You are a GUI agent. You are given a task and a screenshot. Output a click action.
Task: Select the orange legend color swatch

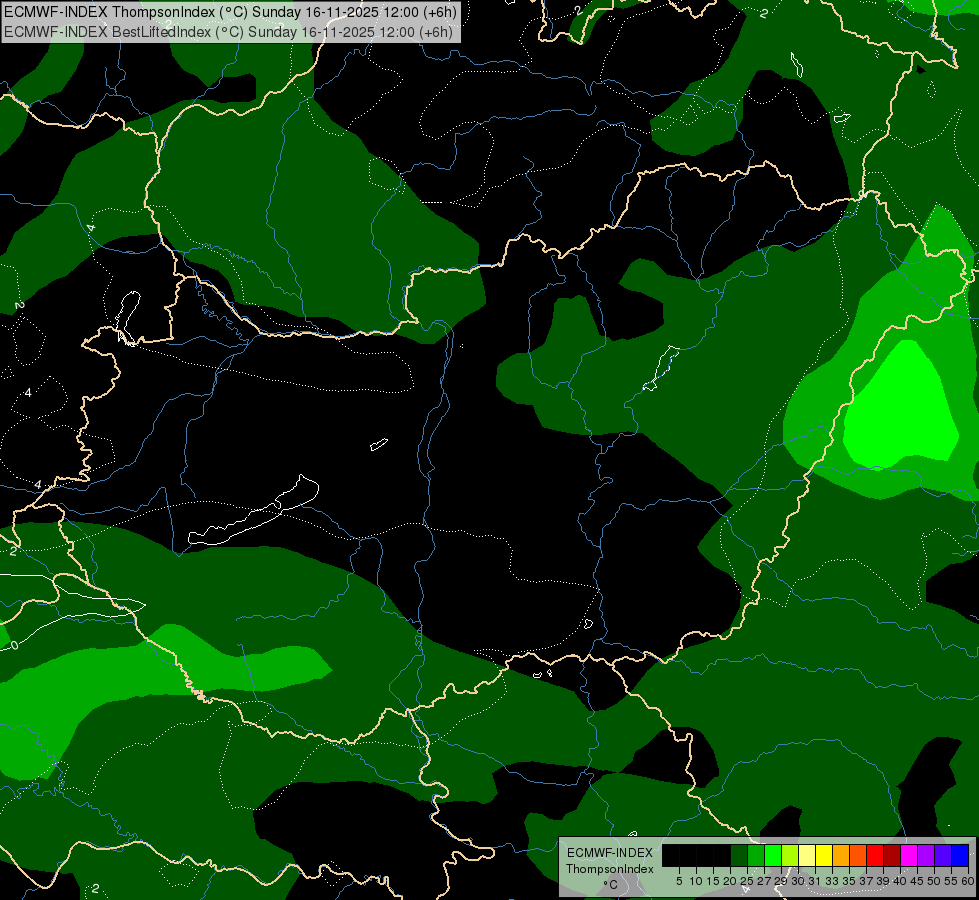(842, 855)
